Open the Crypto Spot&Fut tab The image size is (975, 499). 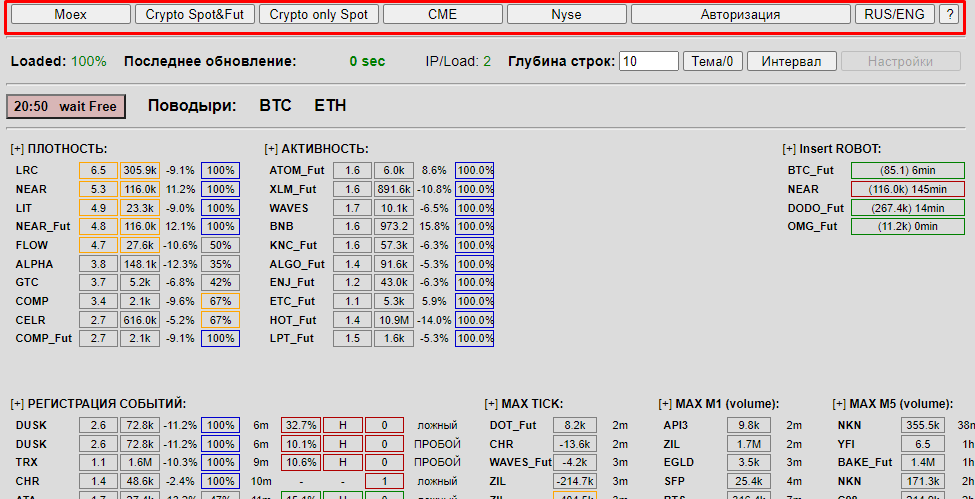tap(194, 15)
